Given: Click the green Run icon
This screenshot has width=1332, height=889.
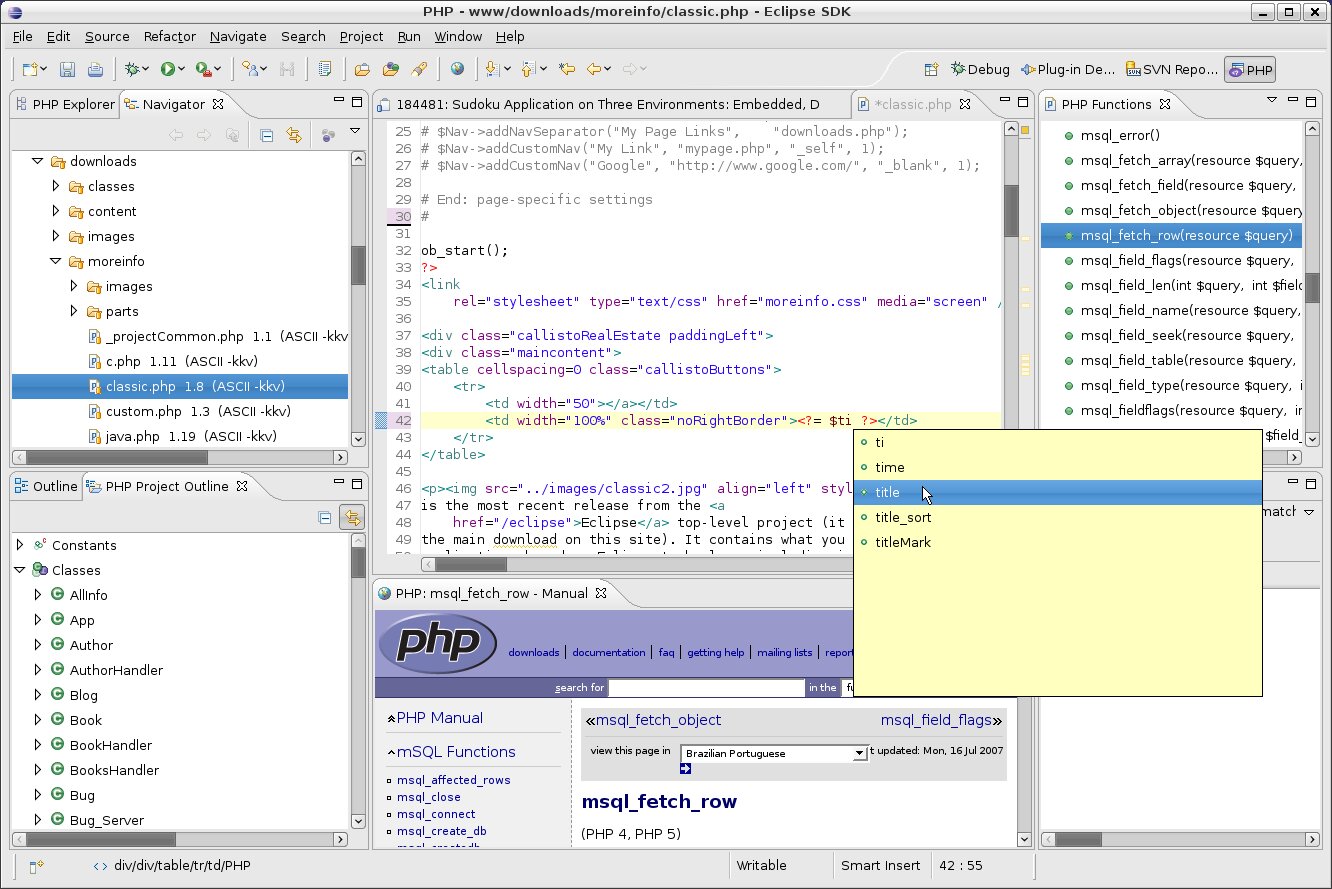Looking at the screenshot, I should click(x=168, y=69).
